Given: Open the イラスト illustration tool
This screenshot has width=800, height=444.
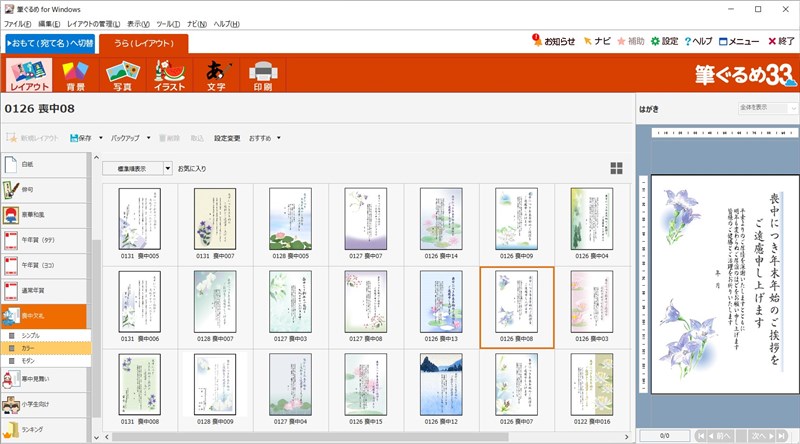Looking at the screenshot, I should 169,75.
